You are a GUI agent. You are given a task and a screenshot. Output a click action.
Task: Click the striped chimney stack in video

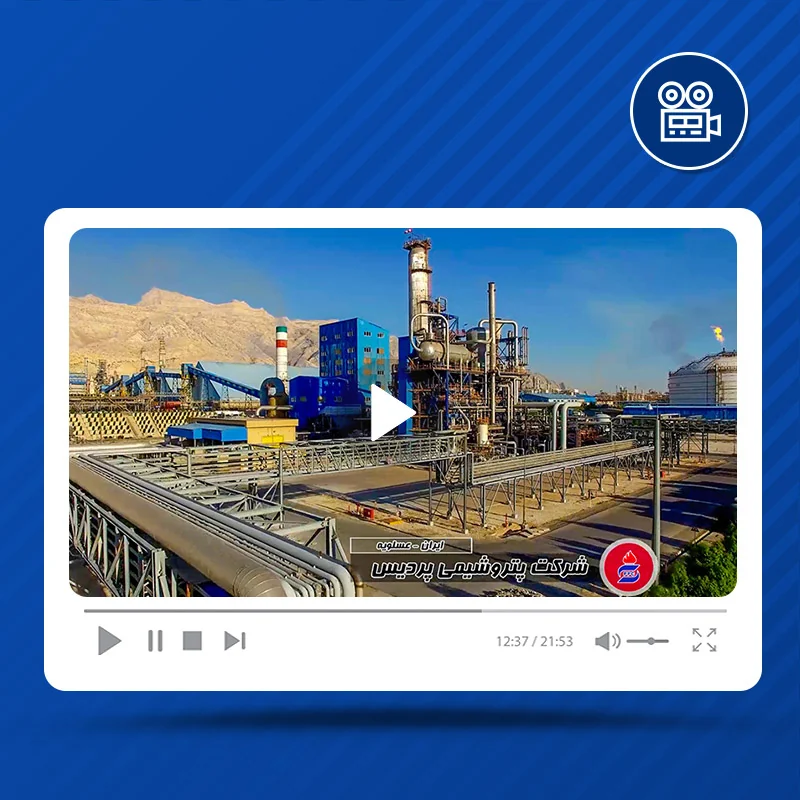coord(282,353)
